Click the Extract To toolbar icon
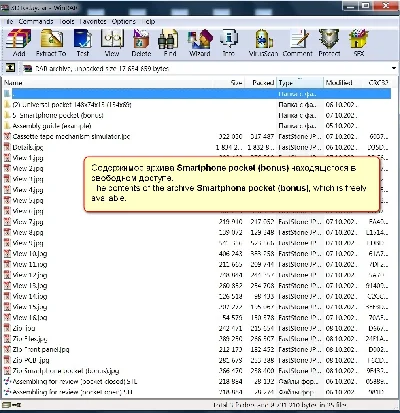The height and width of the screenshot is (413, 400). click(51, 43)
